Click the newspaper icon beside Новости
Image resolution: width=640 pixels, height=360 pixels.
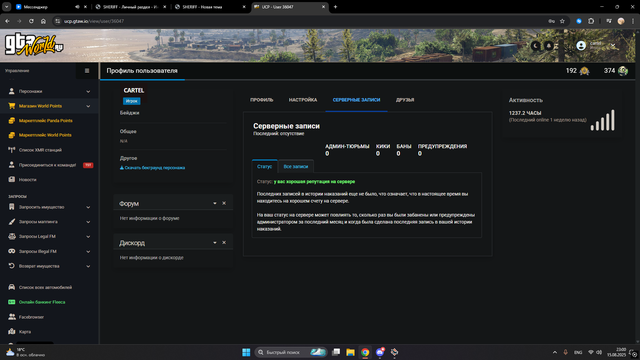pyautogui.click(x=11, y=179)
